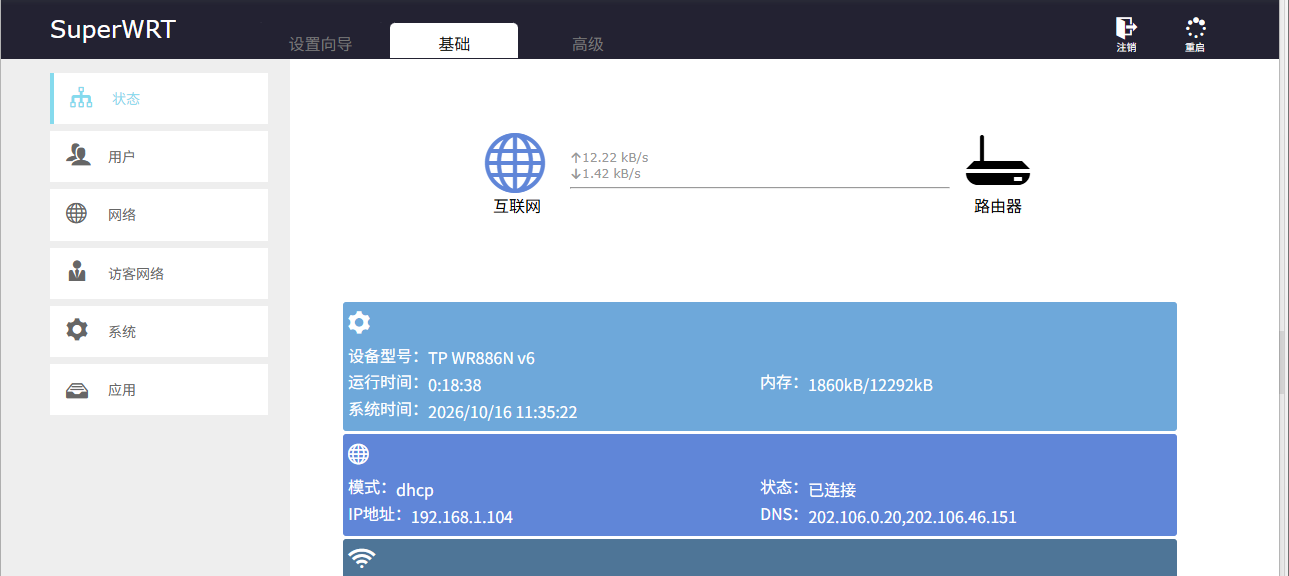Screen dimensions: 1289x576
Task: Click the 路由器 label under the router
Action: click(998, 207)
